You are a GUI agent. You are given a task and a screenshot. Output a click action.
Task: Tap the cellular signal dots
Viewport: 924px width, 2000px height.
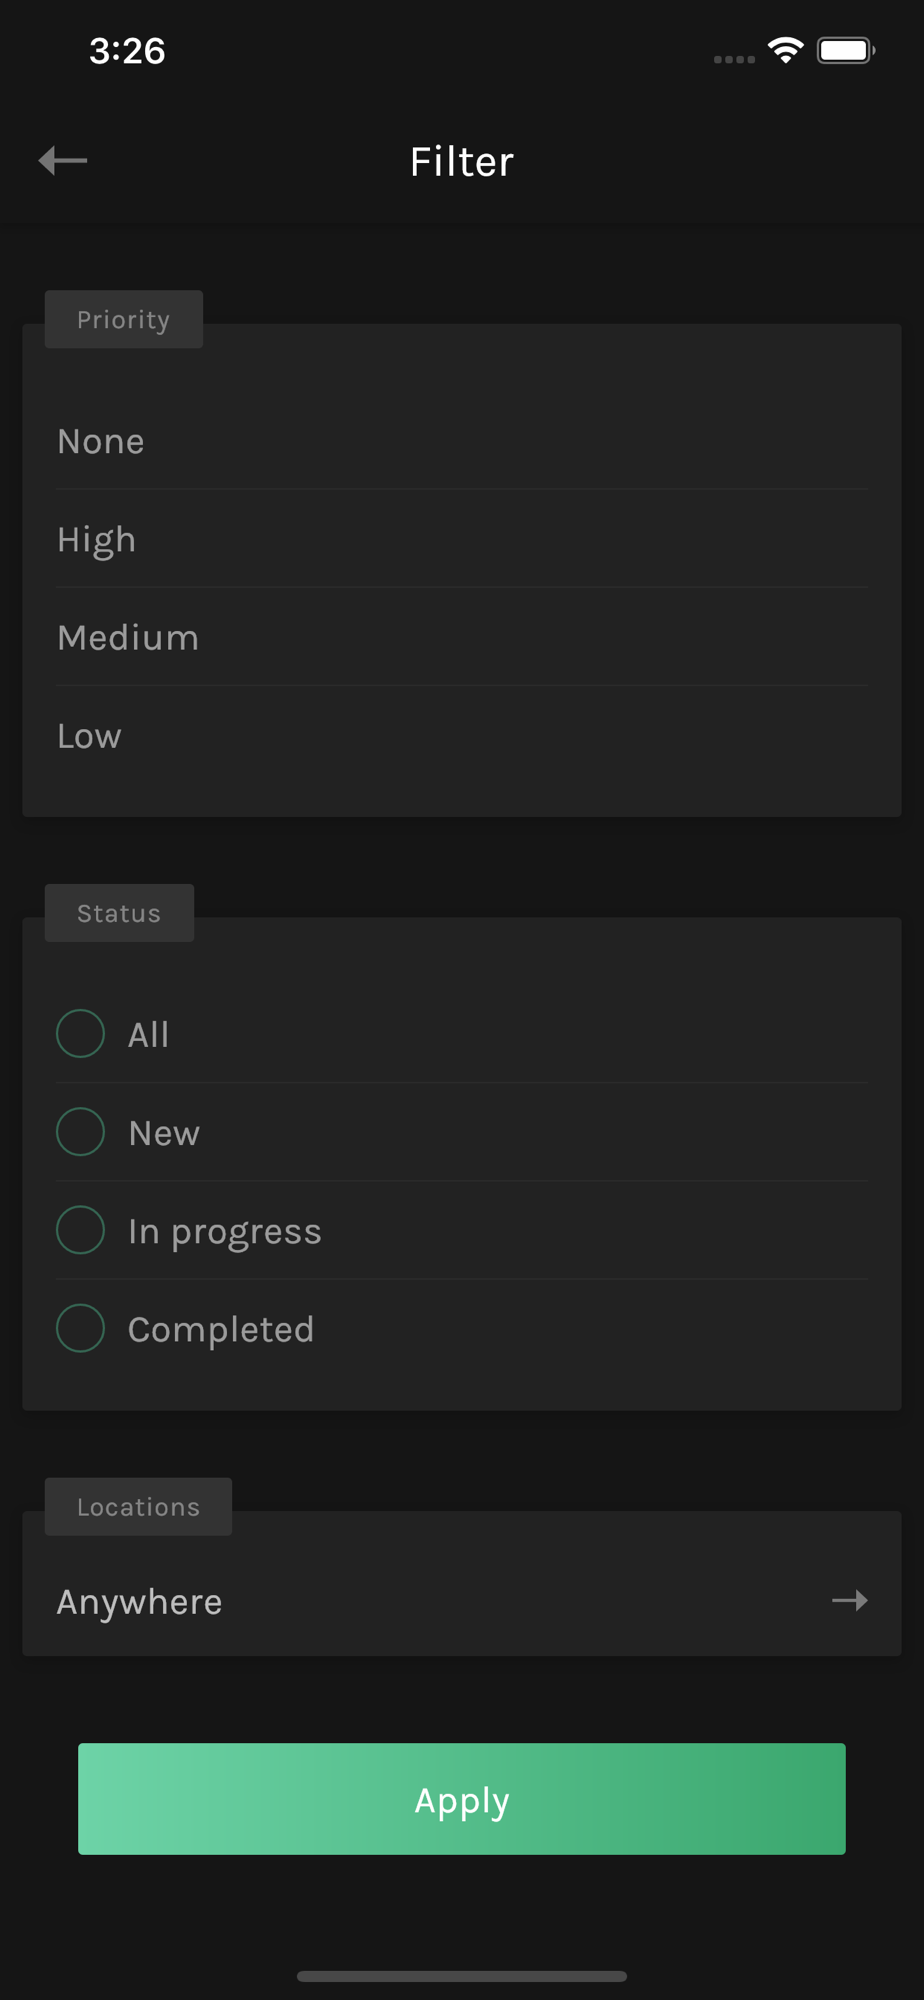734,59
